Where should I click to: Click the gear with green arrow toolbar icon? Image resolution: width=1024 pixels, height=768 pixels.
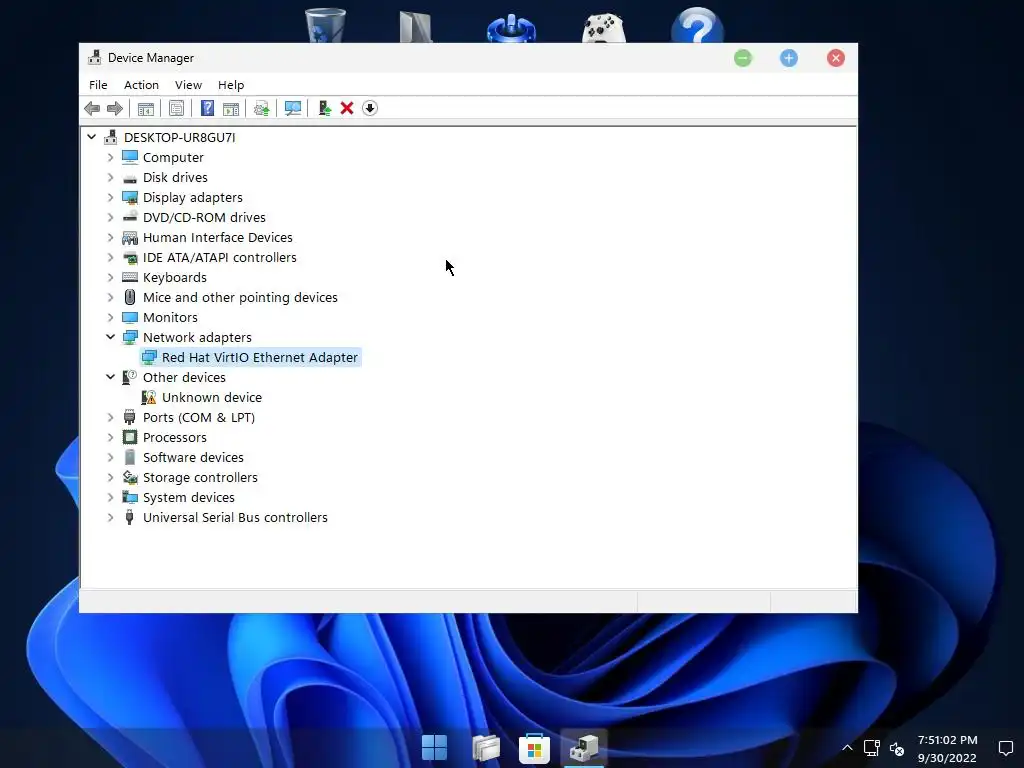pyautogui.click(x=261, y=108)
